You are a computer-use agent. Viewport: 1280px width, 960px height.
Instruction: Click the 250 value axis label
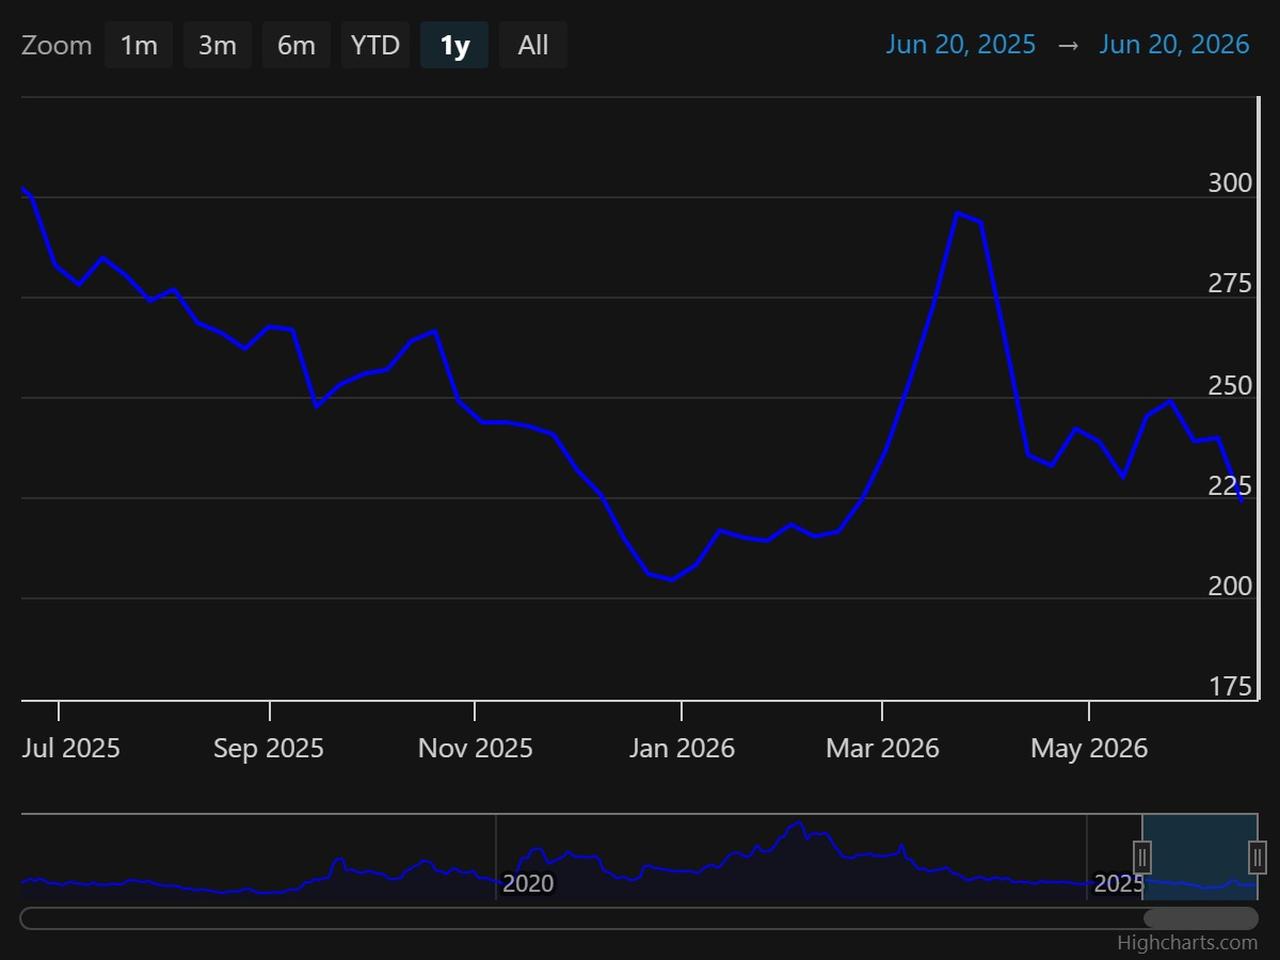[x=1230, y=385]
